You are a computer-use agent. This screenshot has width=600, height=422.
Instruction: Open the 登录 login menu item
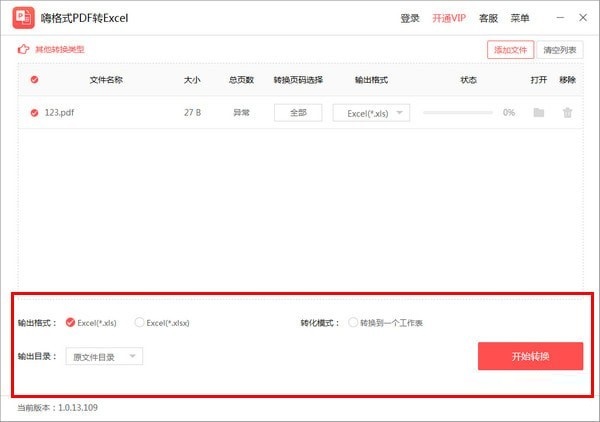[x=410, y=18]
